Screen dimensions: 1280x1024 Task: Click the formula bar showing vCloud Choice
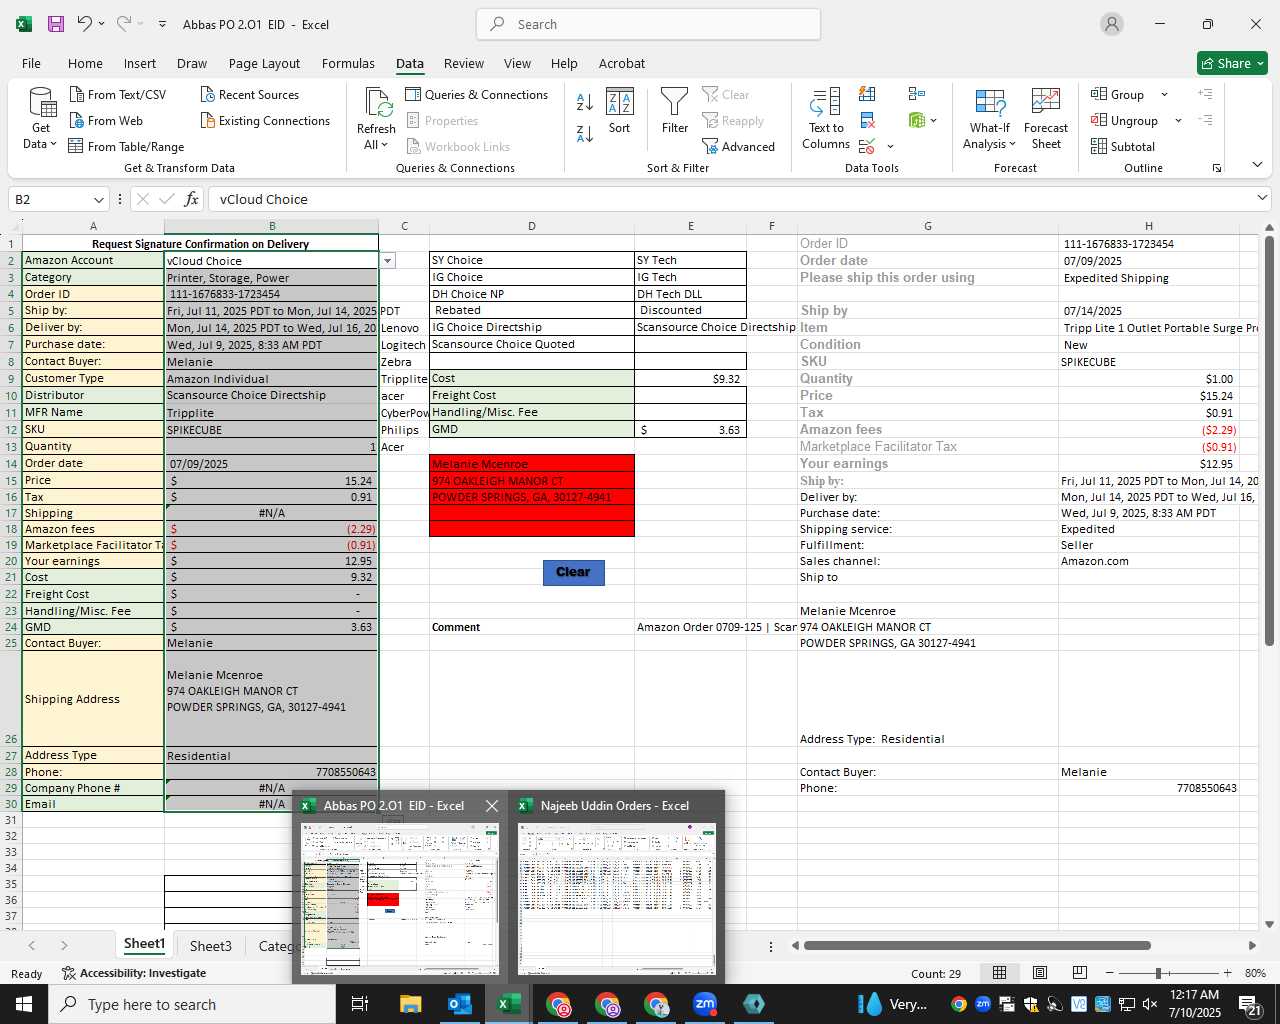point(730,199)
